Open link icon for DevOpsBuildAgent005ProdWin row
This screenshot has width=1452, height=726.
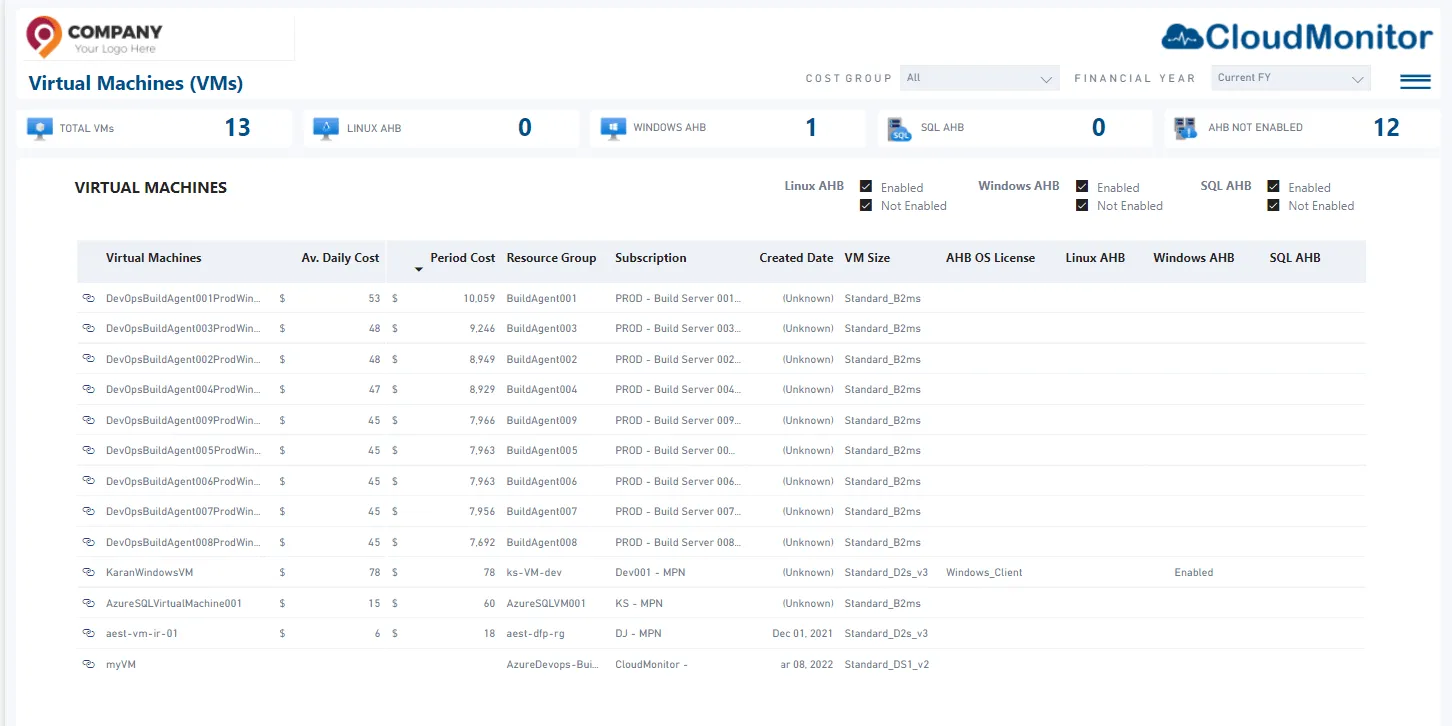tap(88, 450)
